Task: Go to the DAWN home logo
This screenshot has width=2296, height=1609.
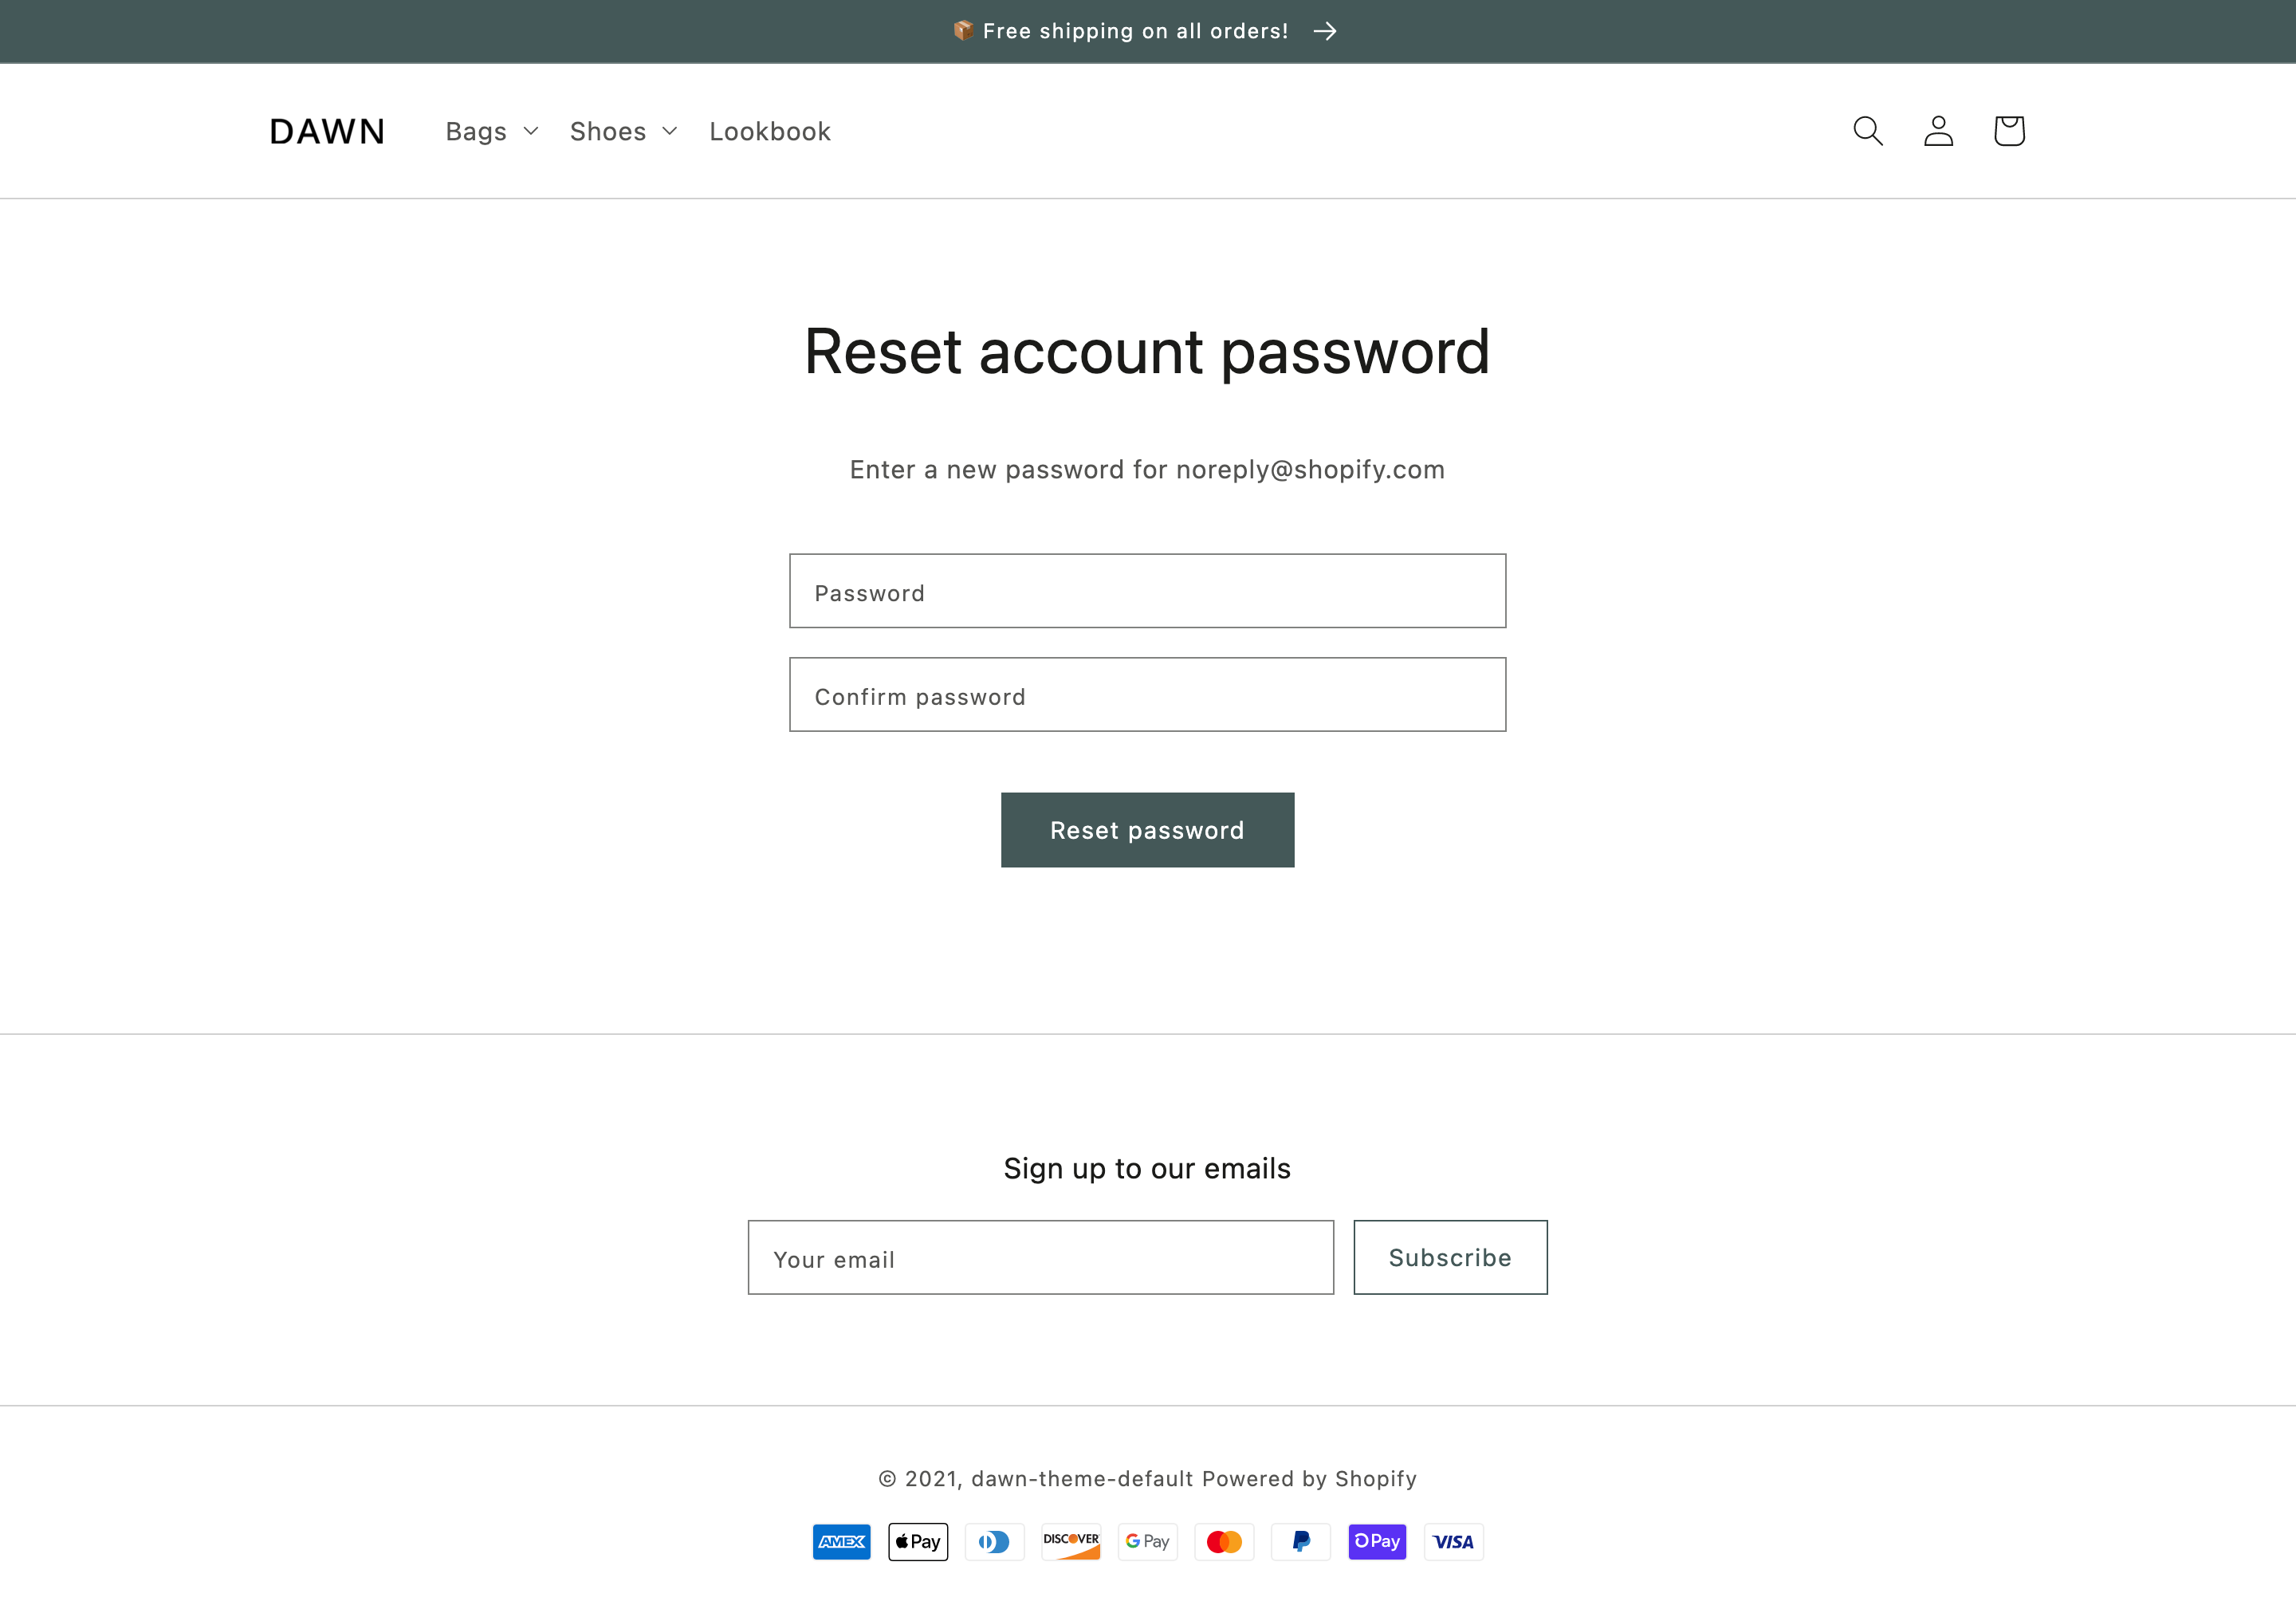Action: coord(327,131)
